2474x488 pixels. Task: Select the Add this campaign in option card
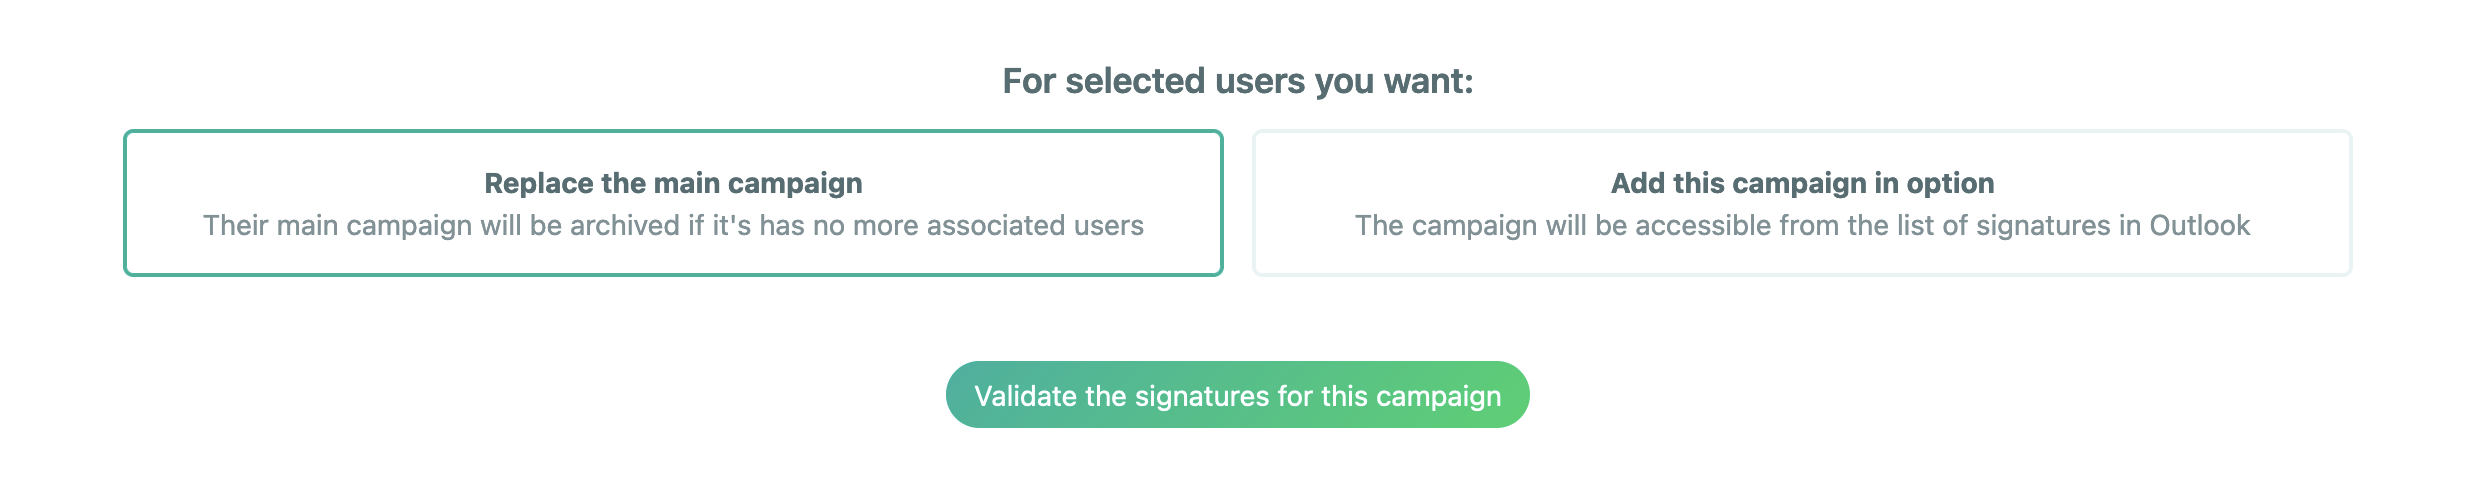coord(1801,203)
